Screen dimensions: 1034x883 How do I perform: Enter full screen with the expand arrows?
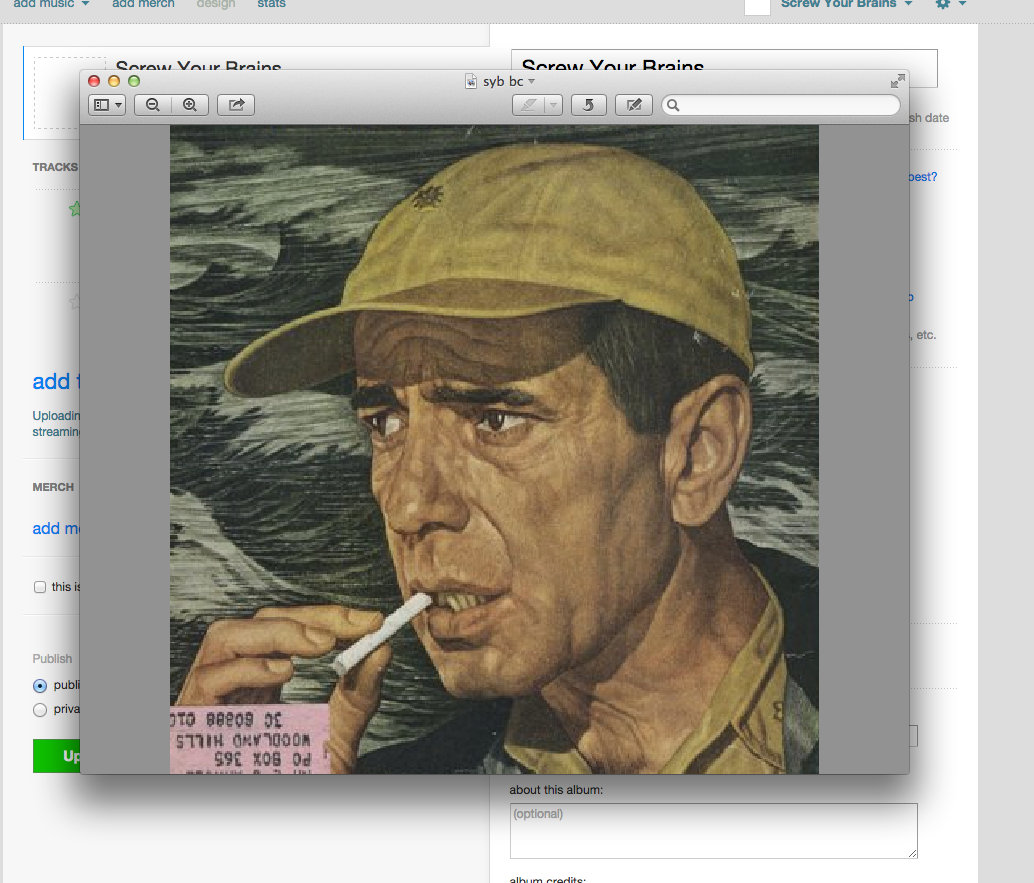(x=897, y=81)
